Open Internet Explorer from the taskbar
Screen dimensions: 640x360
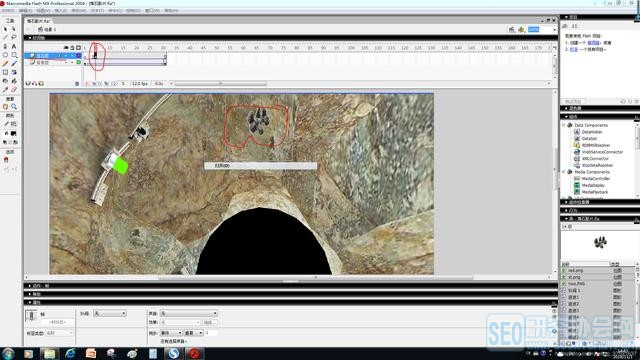(x=70, y=353)
